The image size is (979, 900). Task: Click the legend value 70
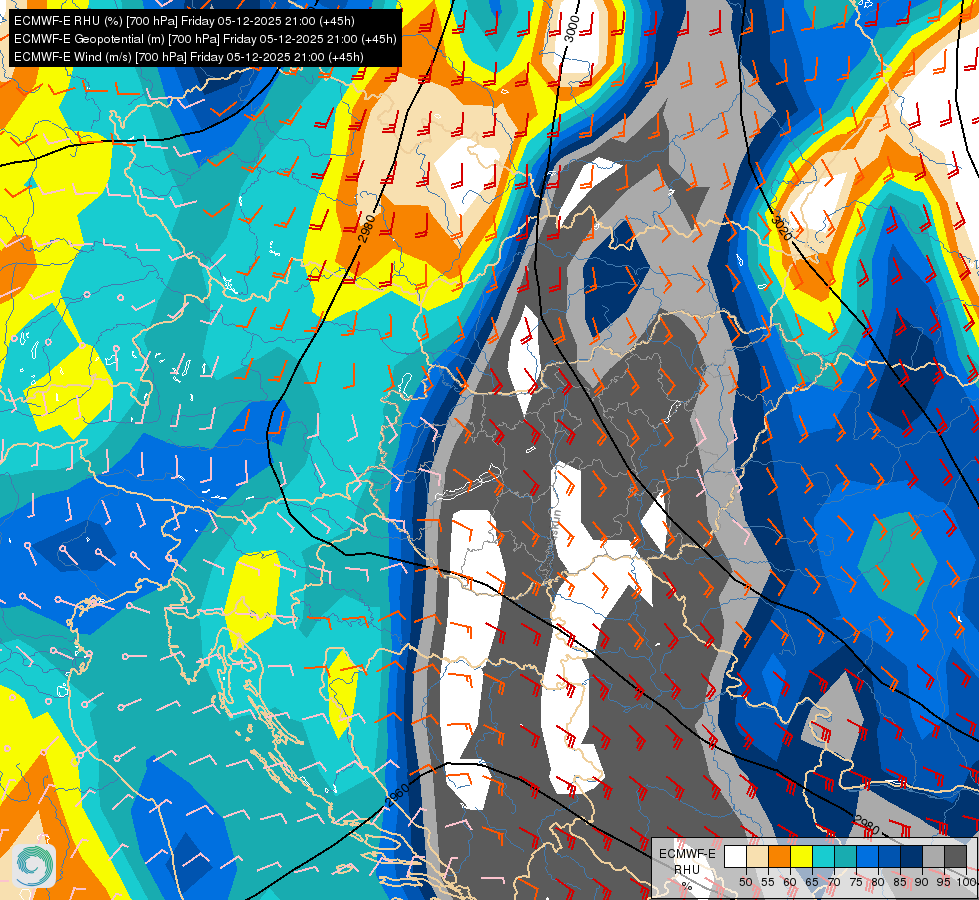click(834, 882)
